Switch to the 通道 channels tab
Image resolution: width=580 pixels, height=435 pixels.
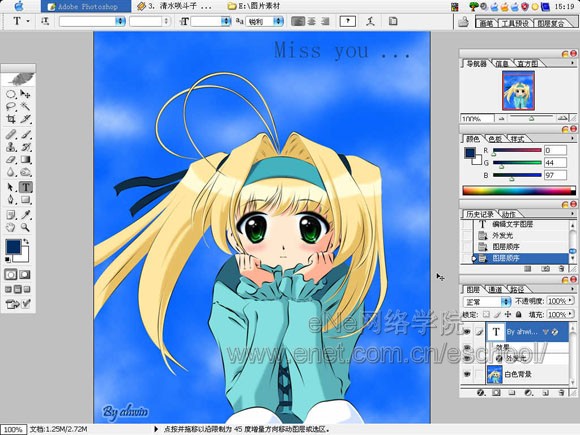point(495,289)
